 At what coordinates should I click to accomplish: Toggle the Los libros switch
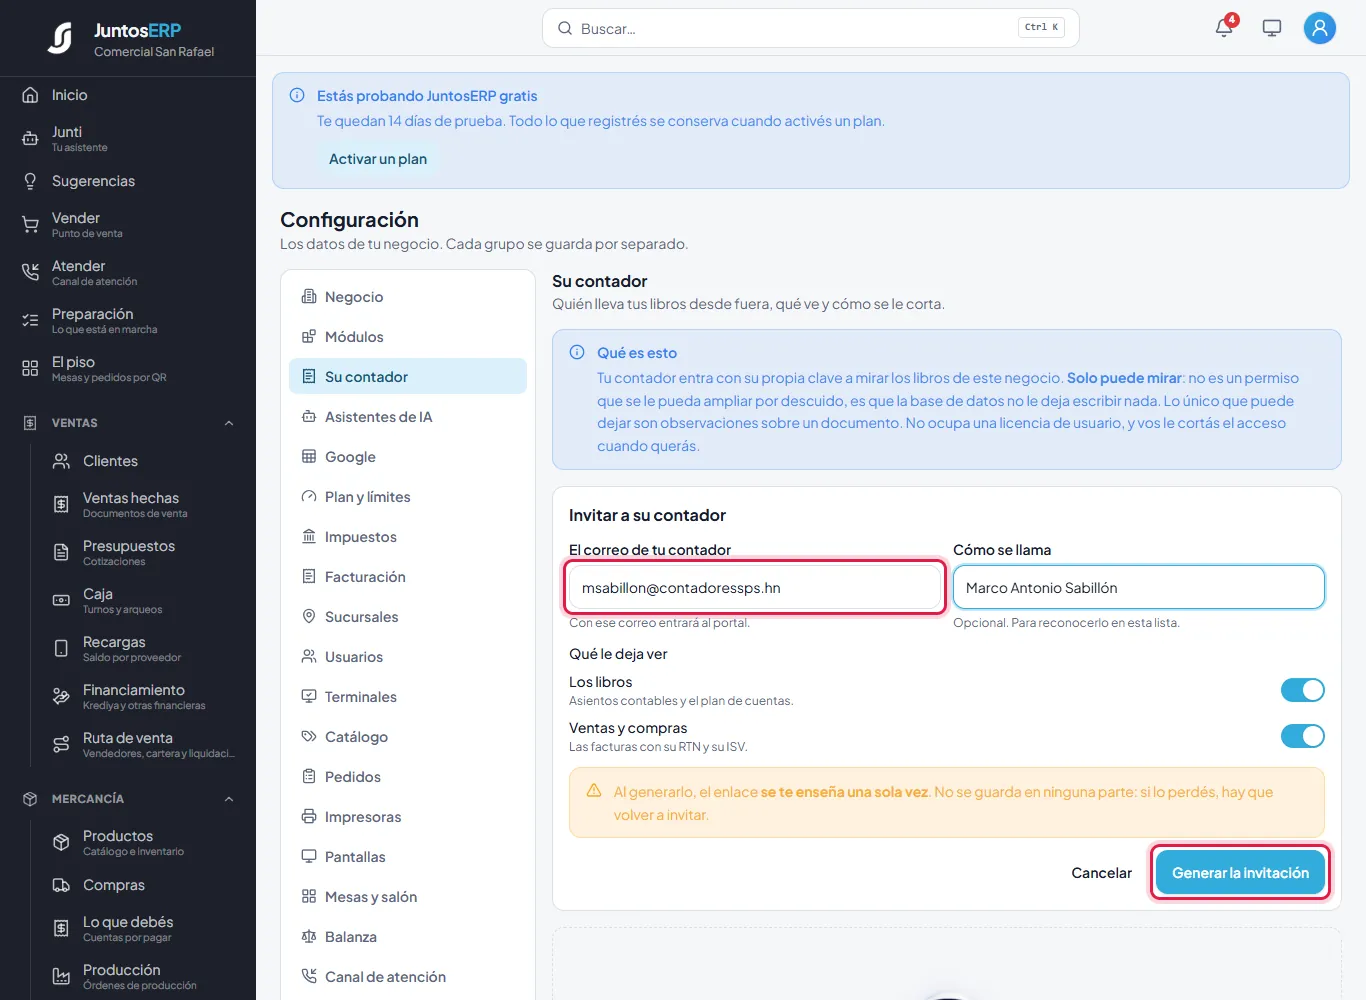[x=1302, y=690]
